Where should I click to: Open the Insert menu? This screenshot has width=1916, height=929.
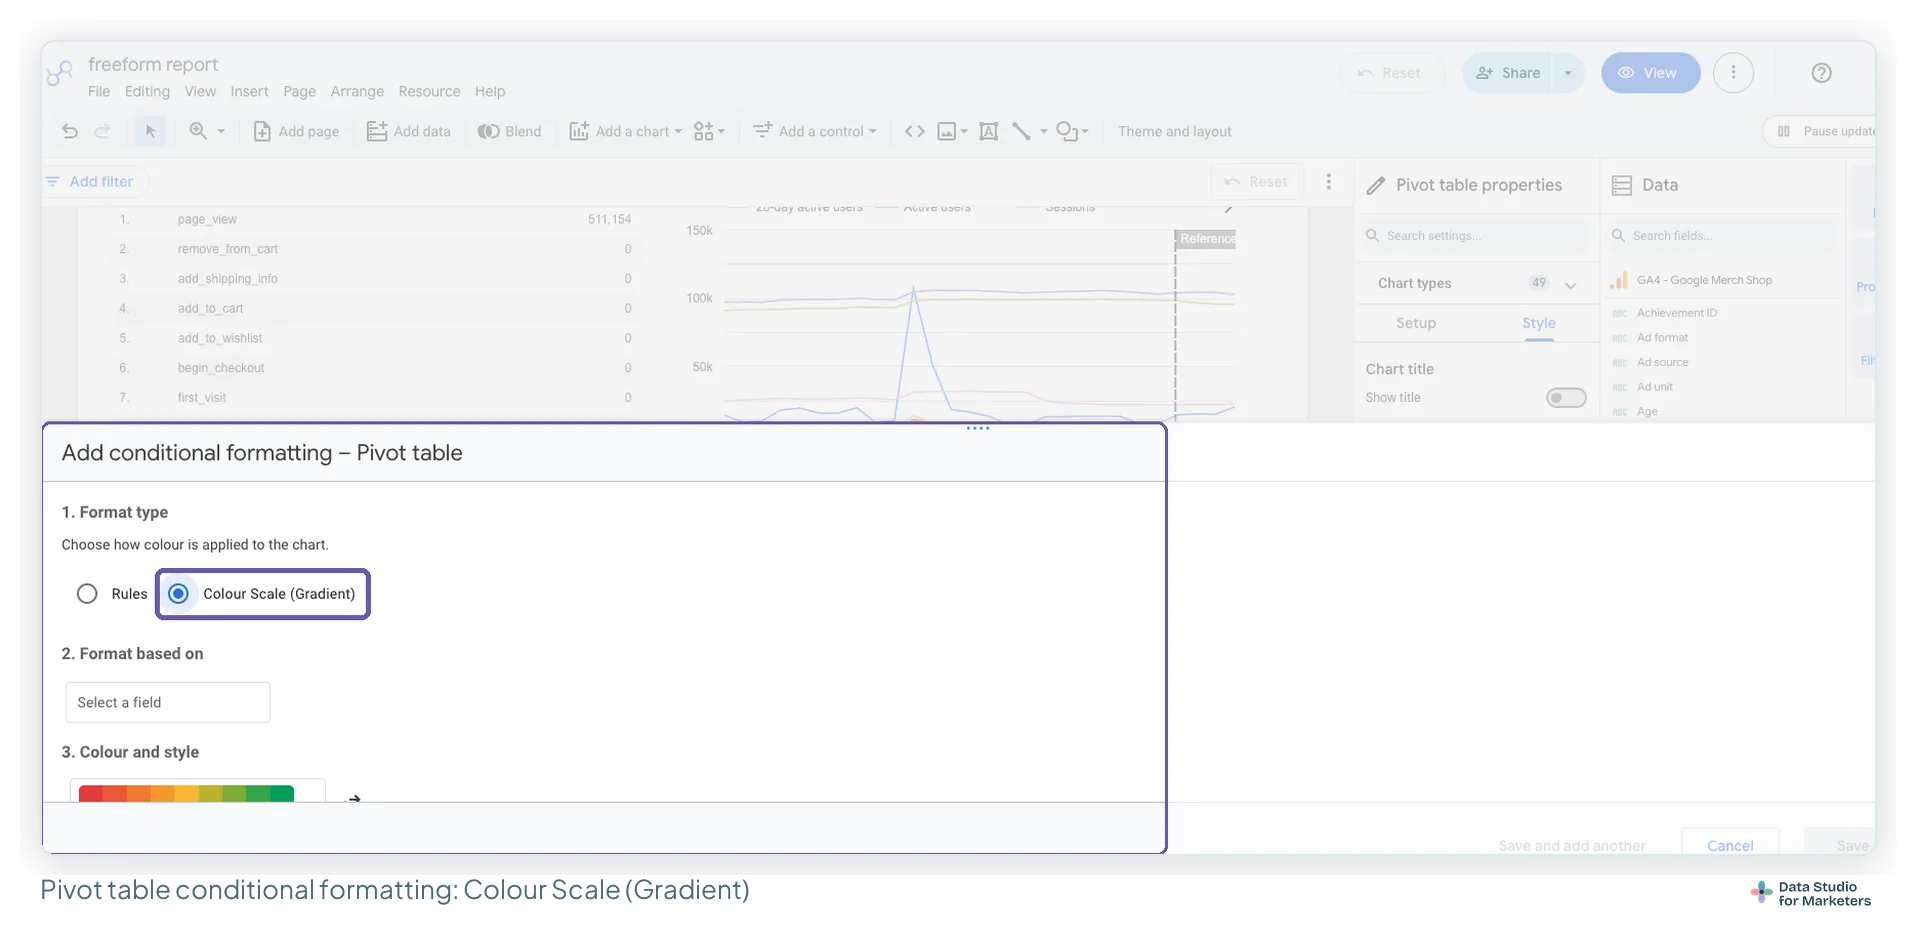point(249,91)
